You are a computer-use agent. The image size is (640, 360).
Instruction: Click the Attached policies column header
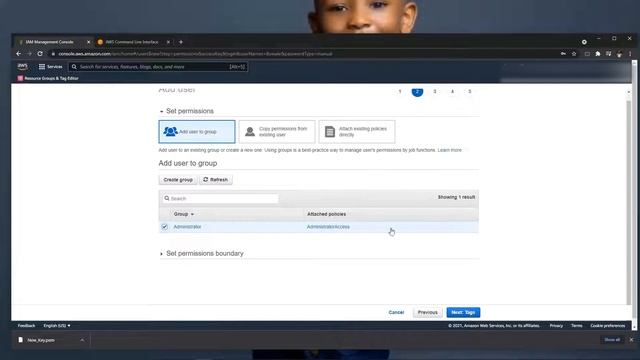327,214
